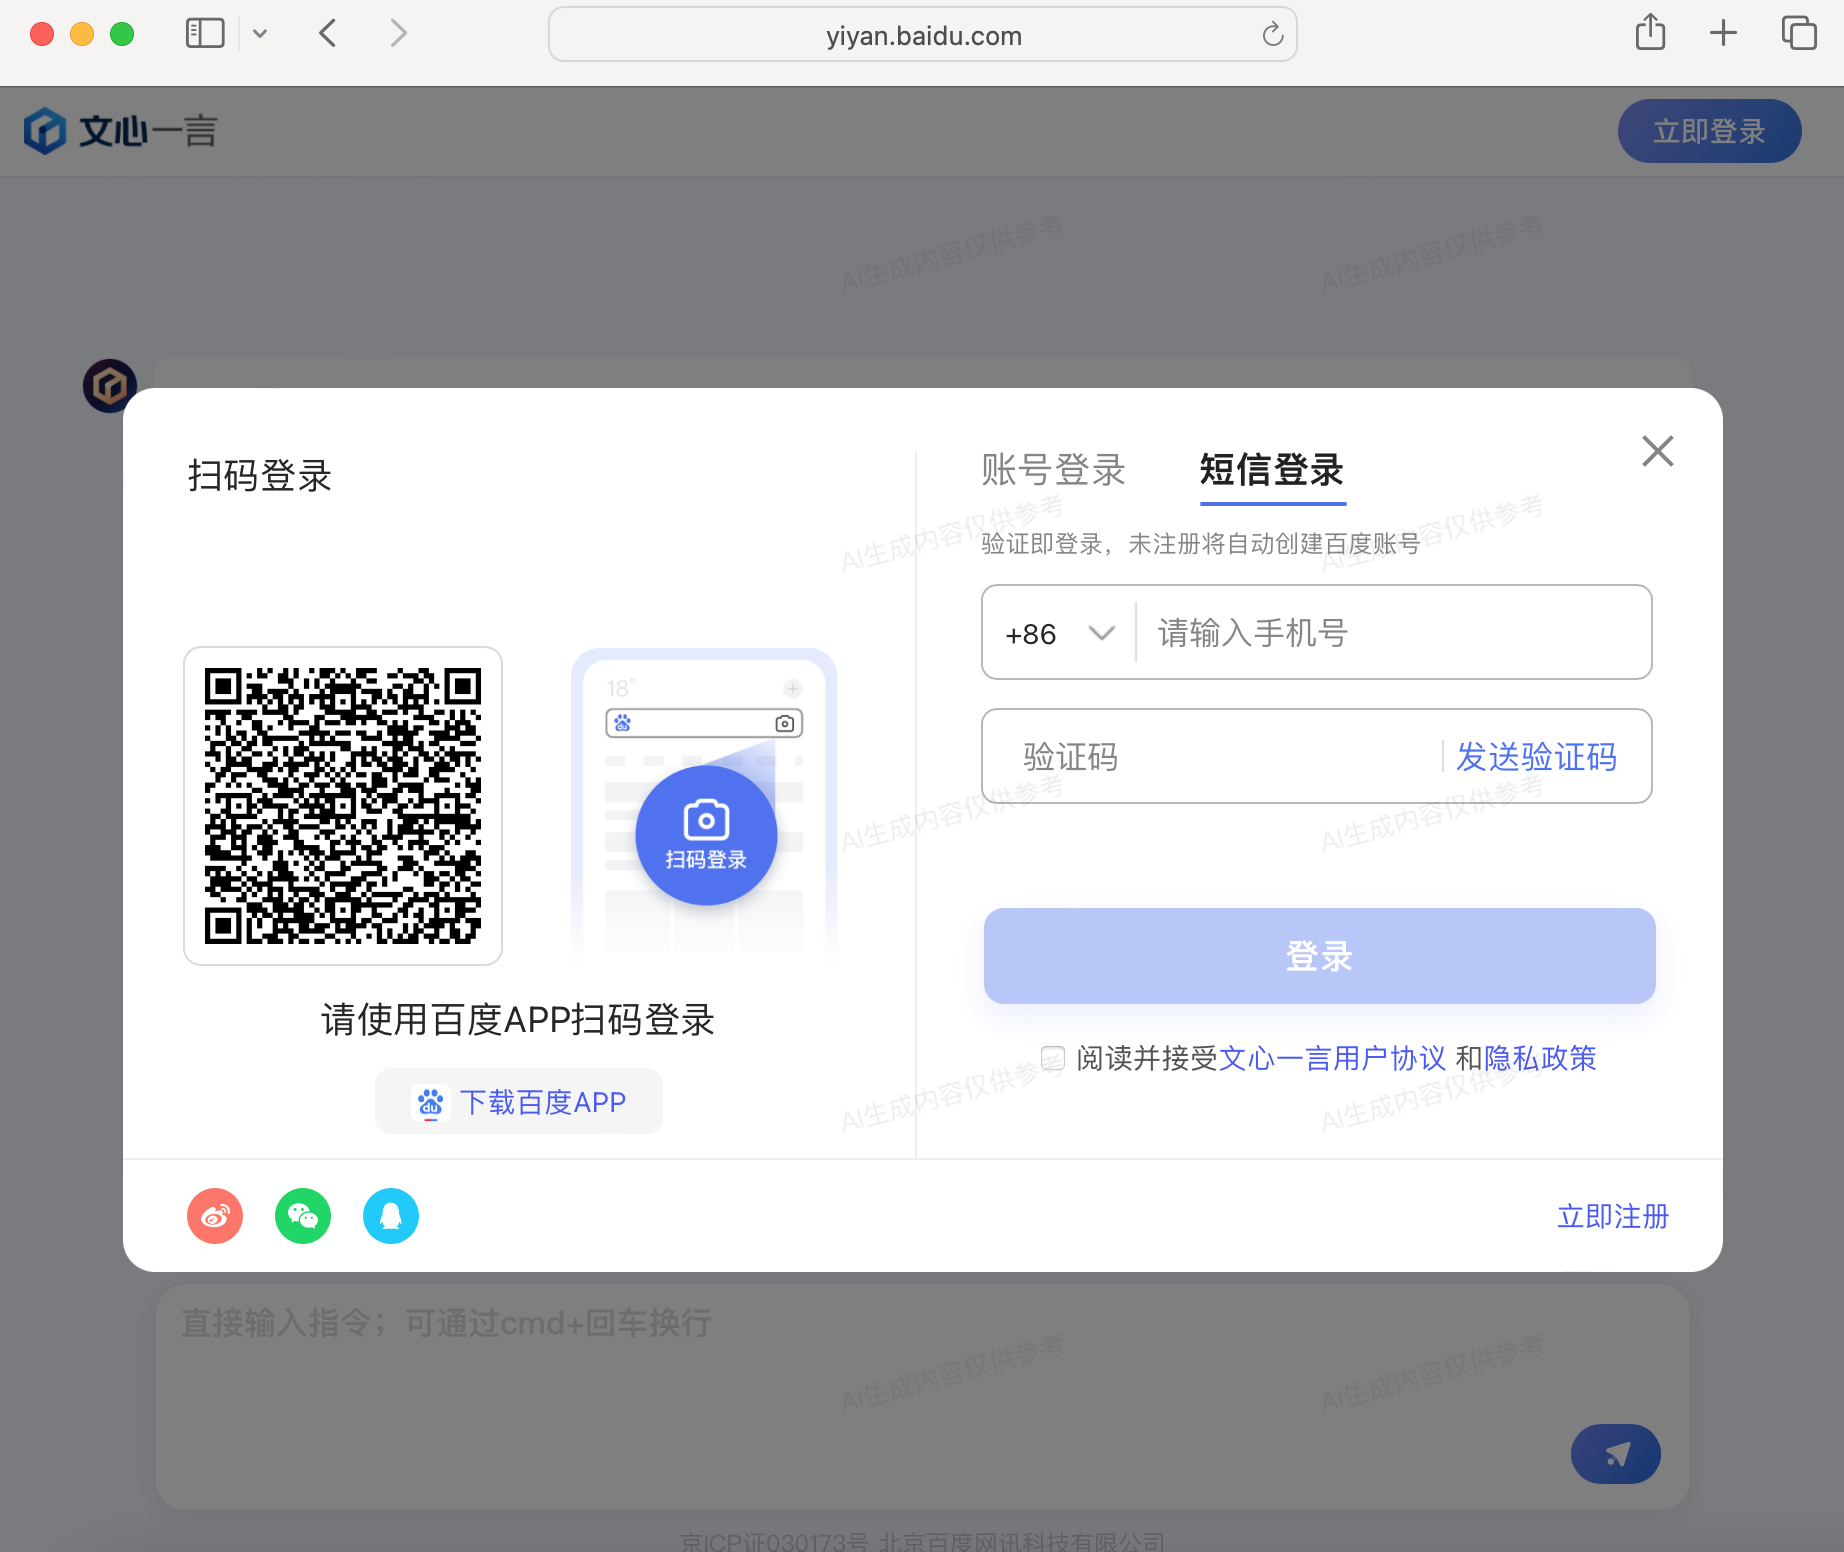
Task: Click the Safari share icon
Action: click(x=1650, y=33)
